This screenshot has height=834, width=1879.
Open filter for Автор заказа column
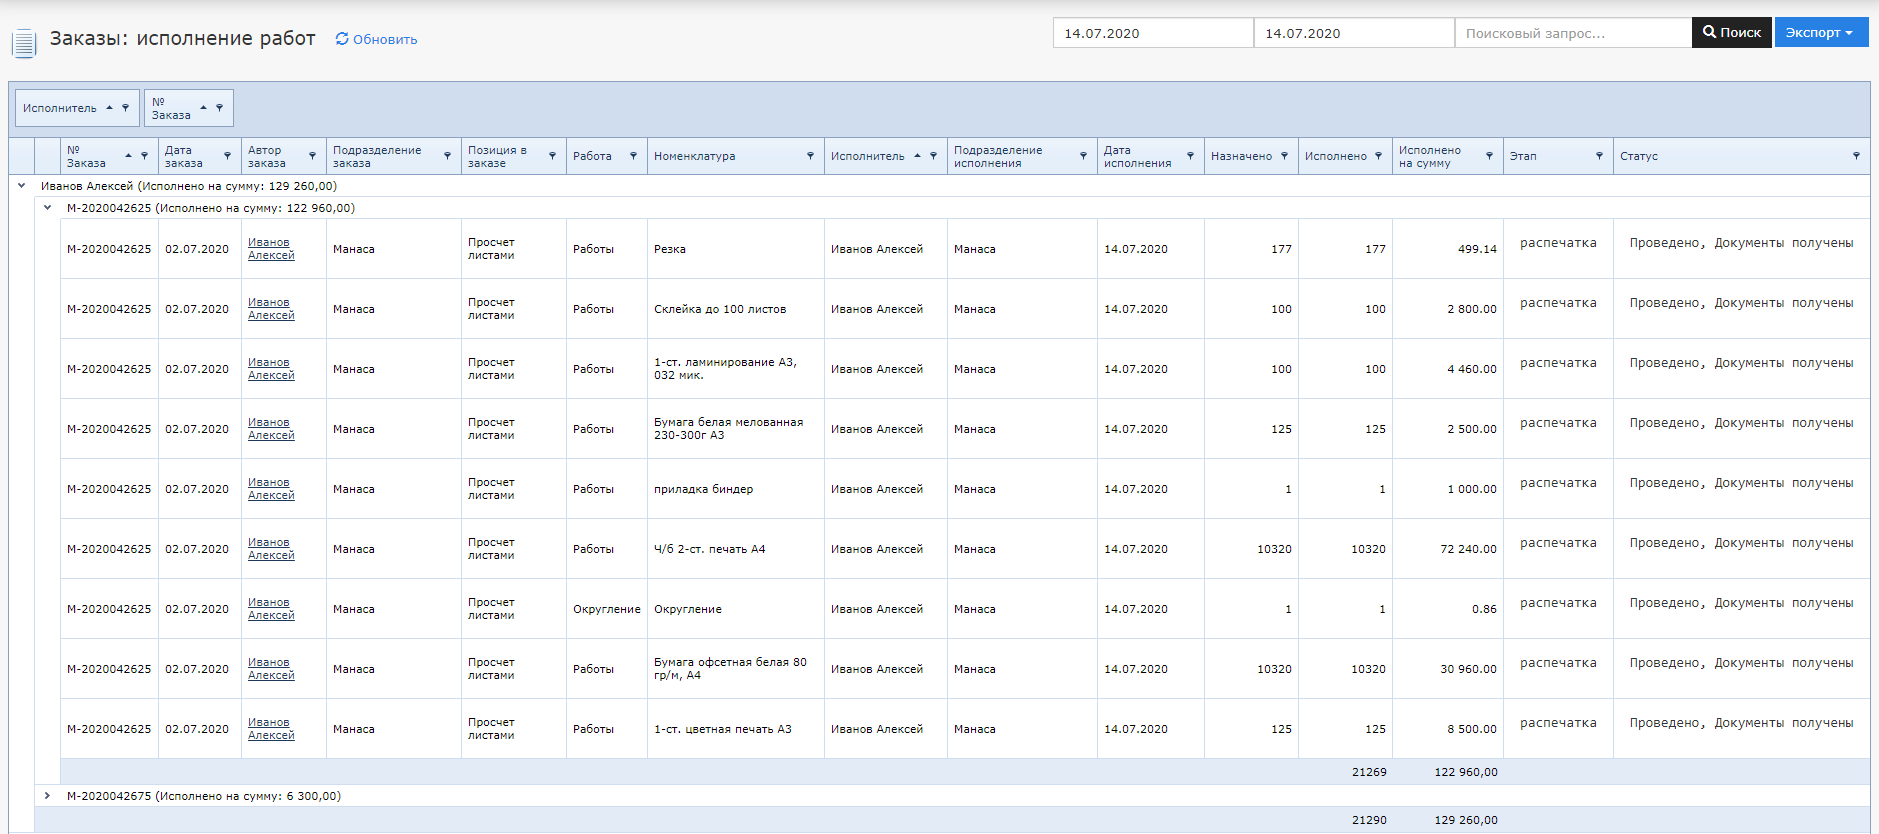[313, 156]
